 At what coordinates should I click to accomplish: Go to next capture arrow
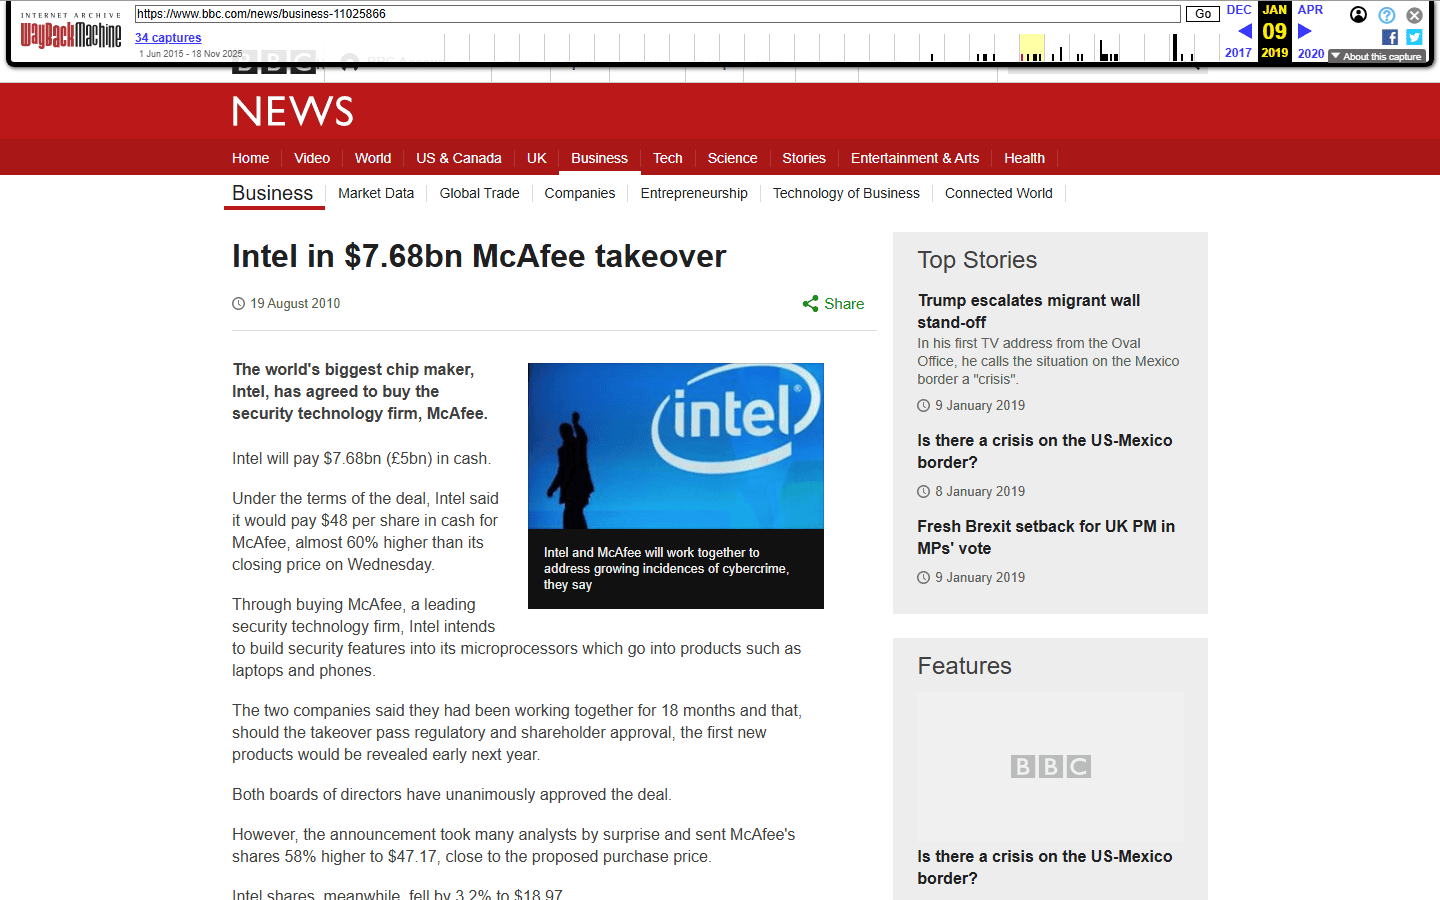(1304, 31)
